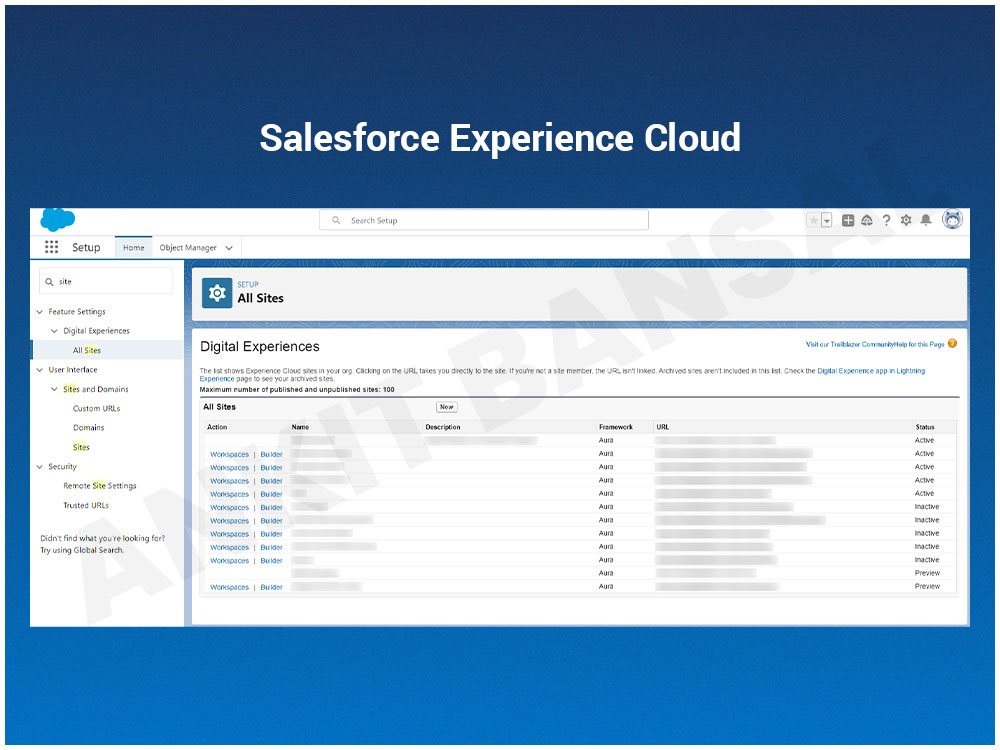
Task: Click inside the Search Setup field
Action: [x=483, y=220]
